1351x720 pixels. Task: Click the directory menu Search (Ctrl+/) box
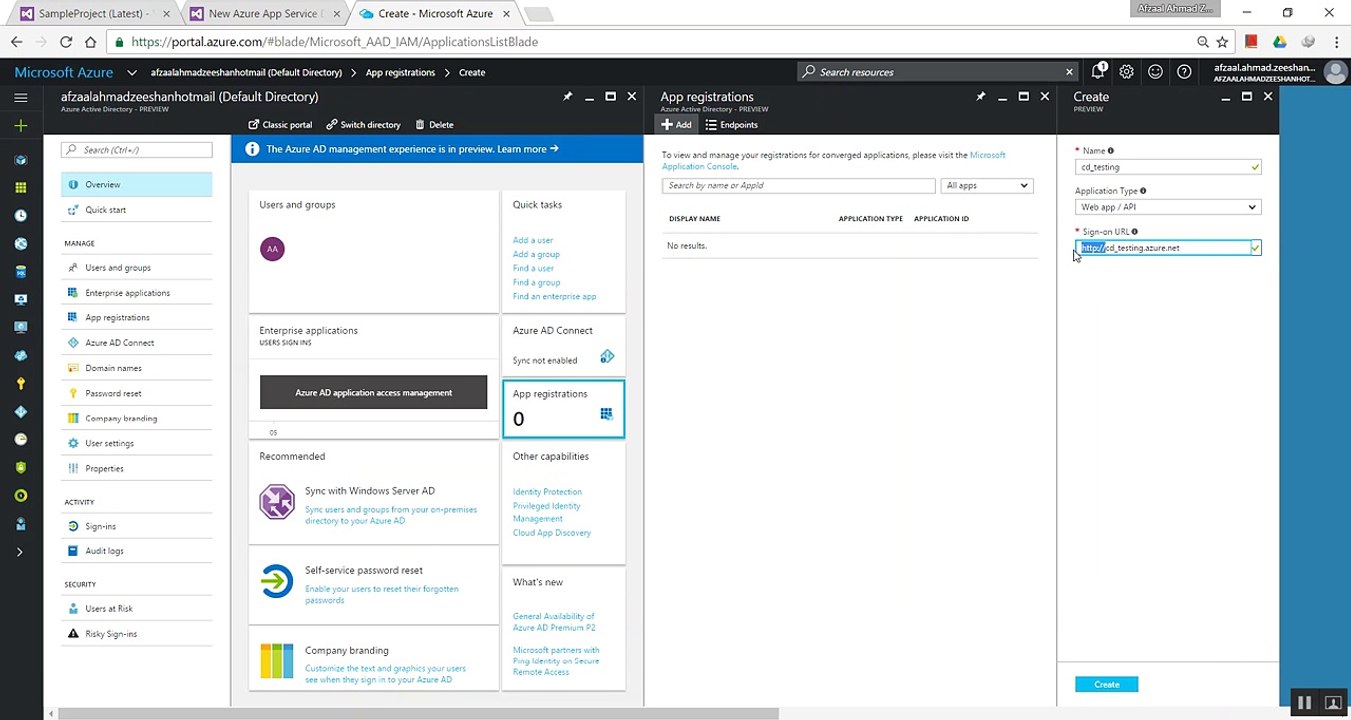click(x=136, y=150)
